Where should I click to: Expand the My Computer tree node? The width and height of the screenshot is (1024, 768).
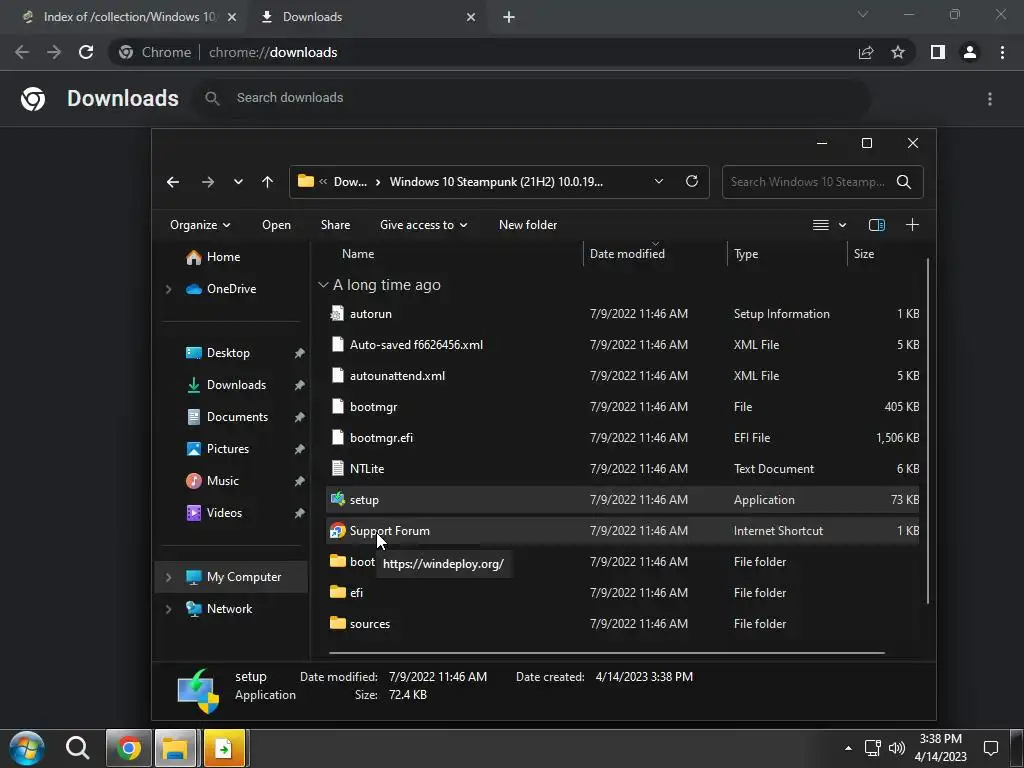(x=168, y=577)
